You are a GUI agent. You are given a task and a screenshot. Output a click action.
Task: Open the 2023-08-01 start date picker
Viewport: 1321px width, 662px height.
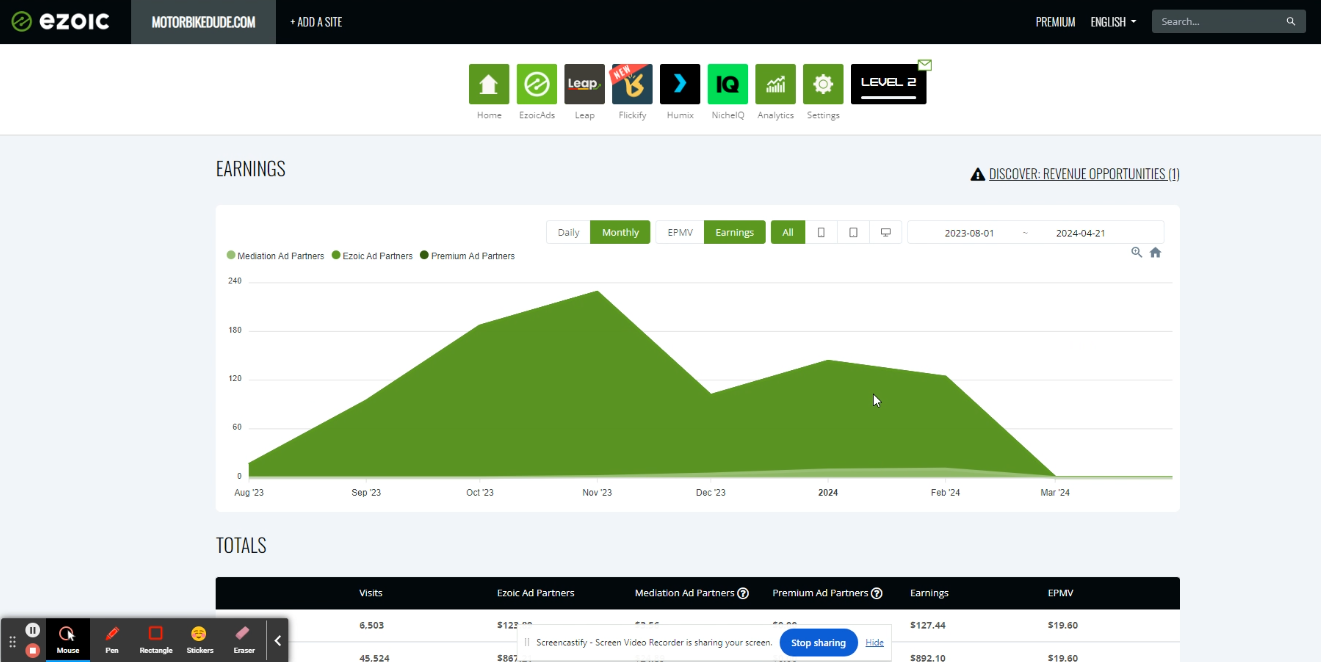(x=969, y=233)
